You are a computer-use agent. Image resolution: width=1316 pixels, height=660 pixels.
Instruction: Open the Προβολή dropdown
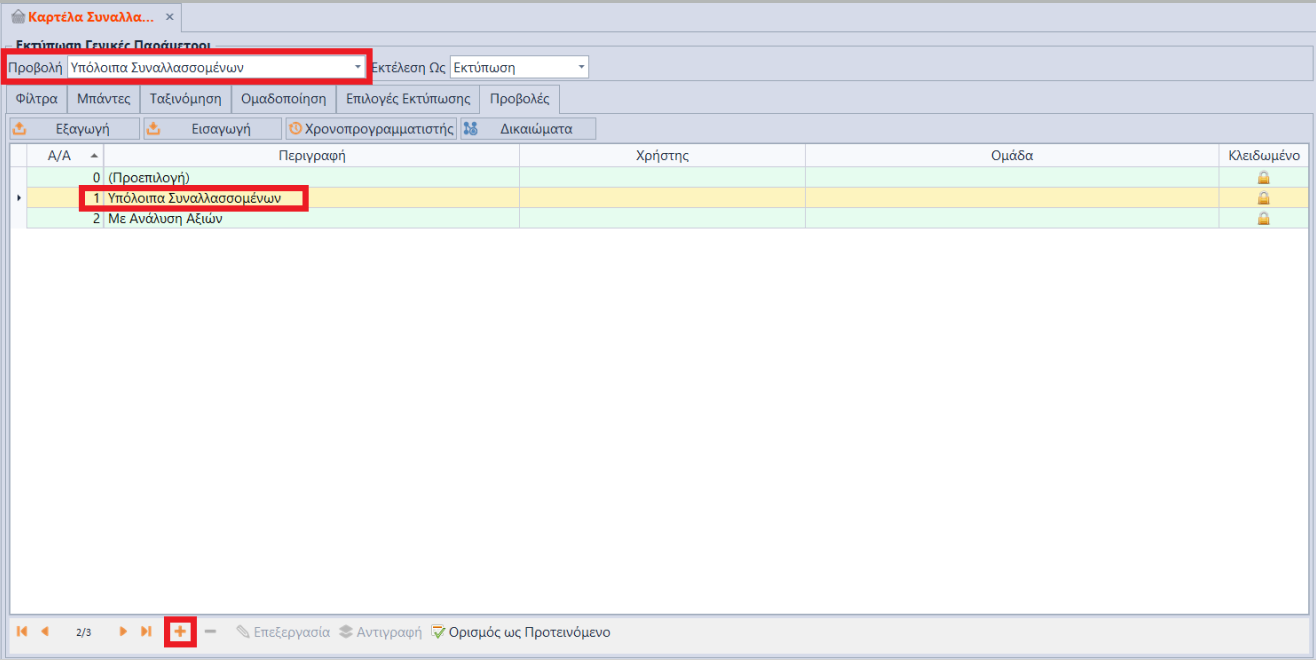point(358,67)
